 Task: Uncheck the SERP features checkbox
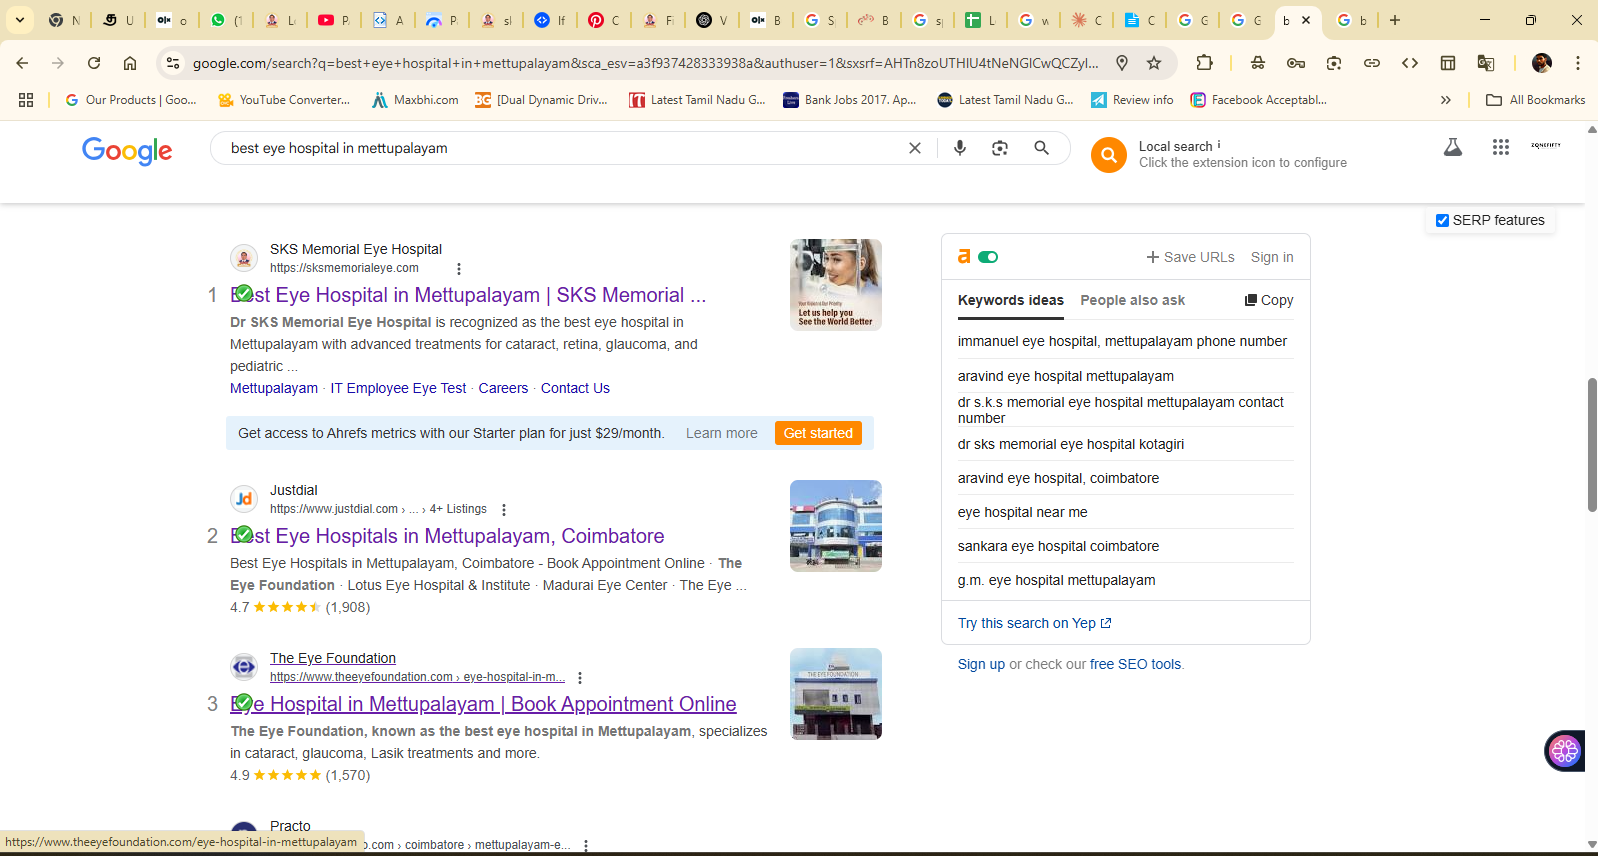tap(1442, 221)
